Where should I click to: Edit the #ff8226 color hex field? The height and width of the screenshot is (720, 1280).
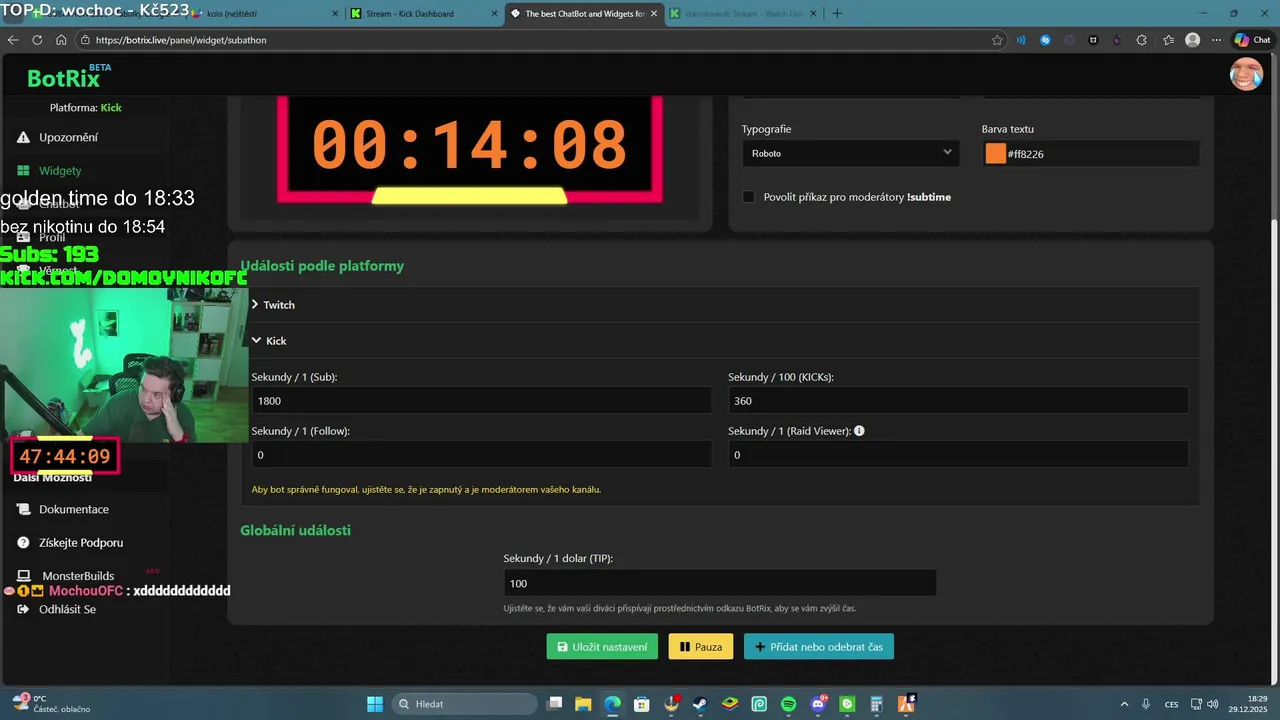pos(1100,154)
